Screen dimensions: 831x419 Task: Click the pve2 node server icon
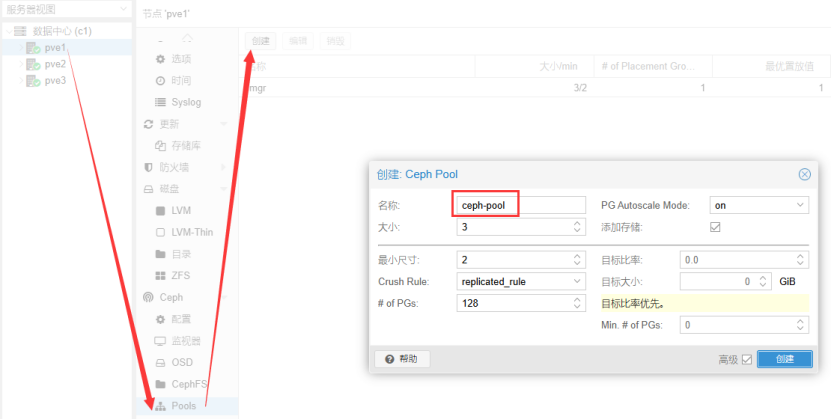33,64
